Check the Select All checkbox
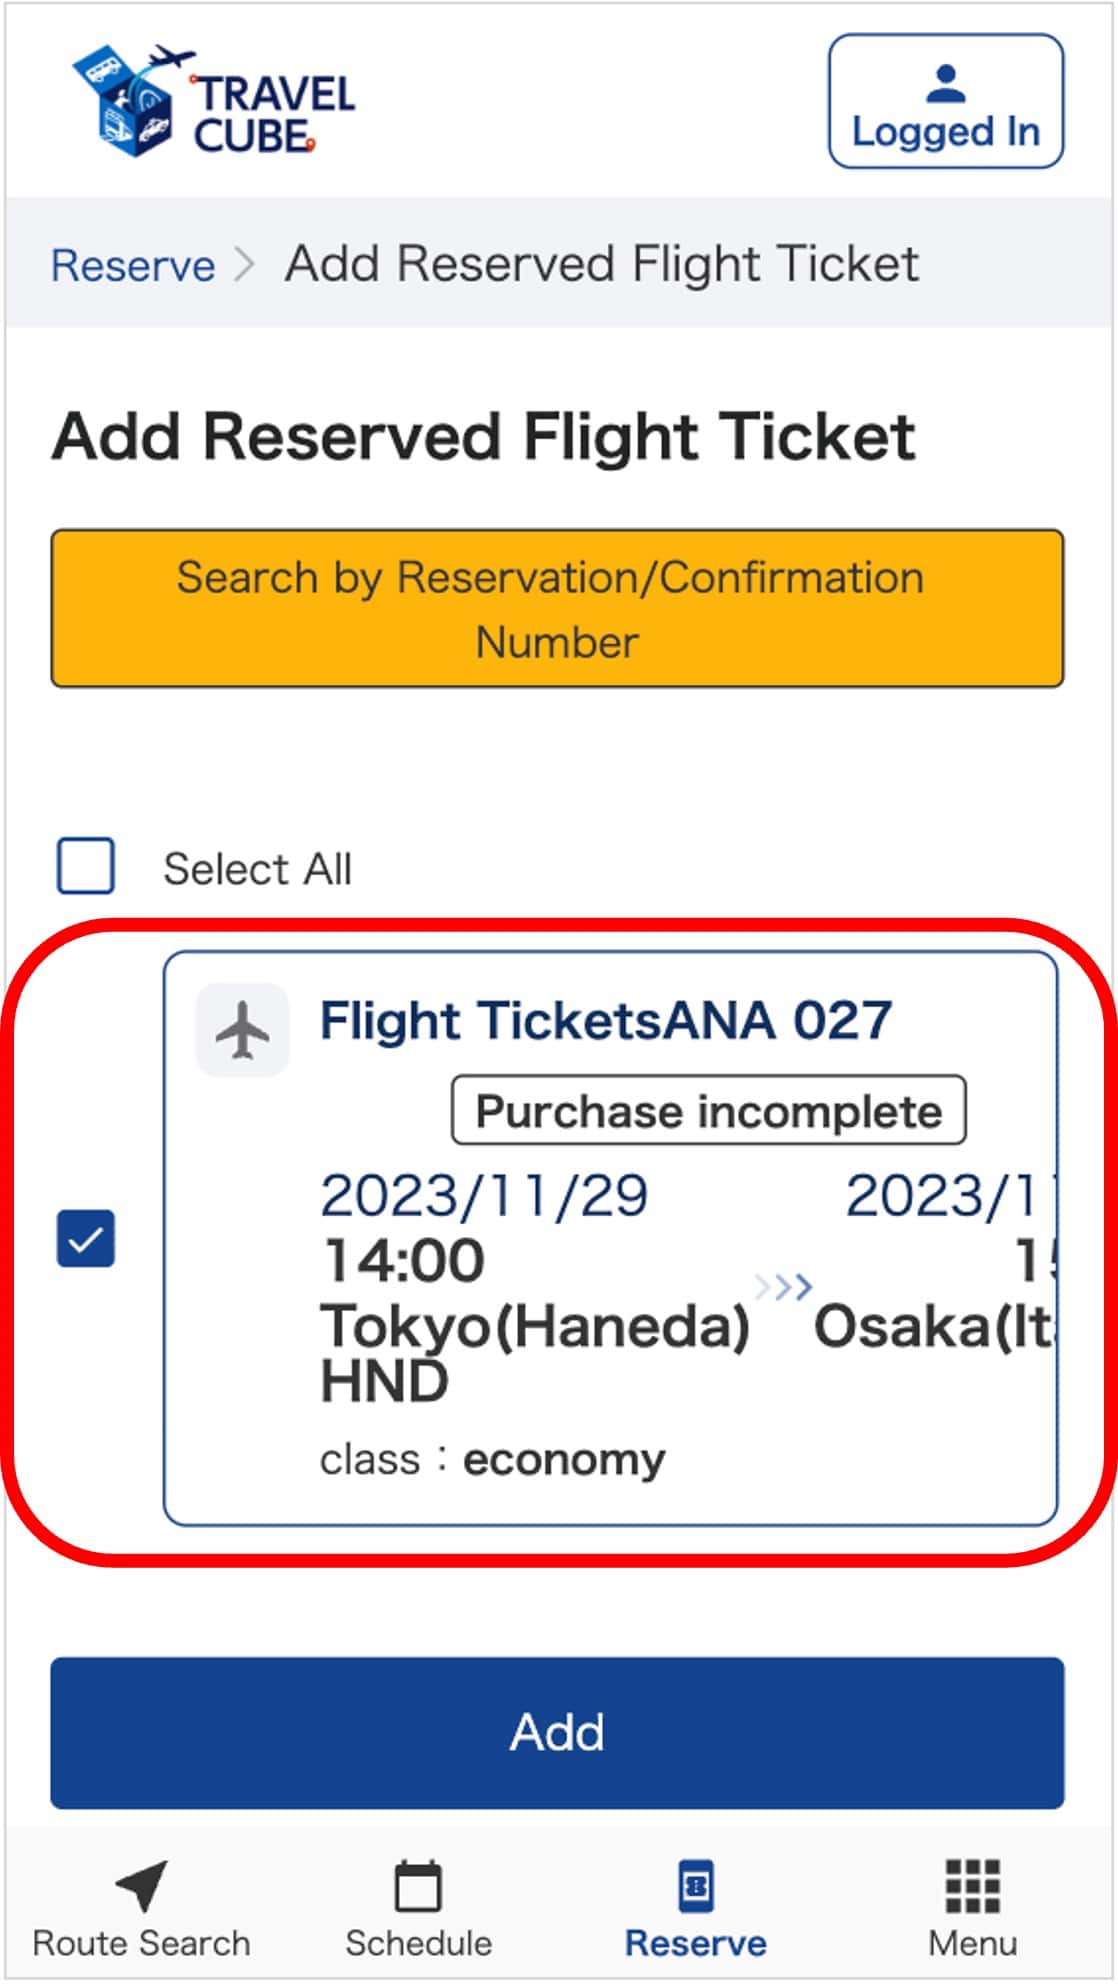 86,866
